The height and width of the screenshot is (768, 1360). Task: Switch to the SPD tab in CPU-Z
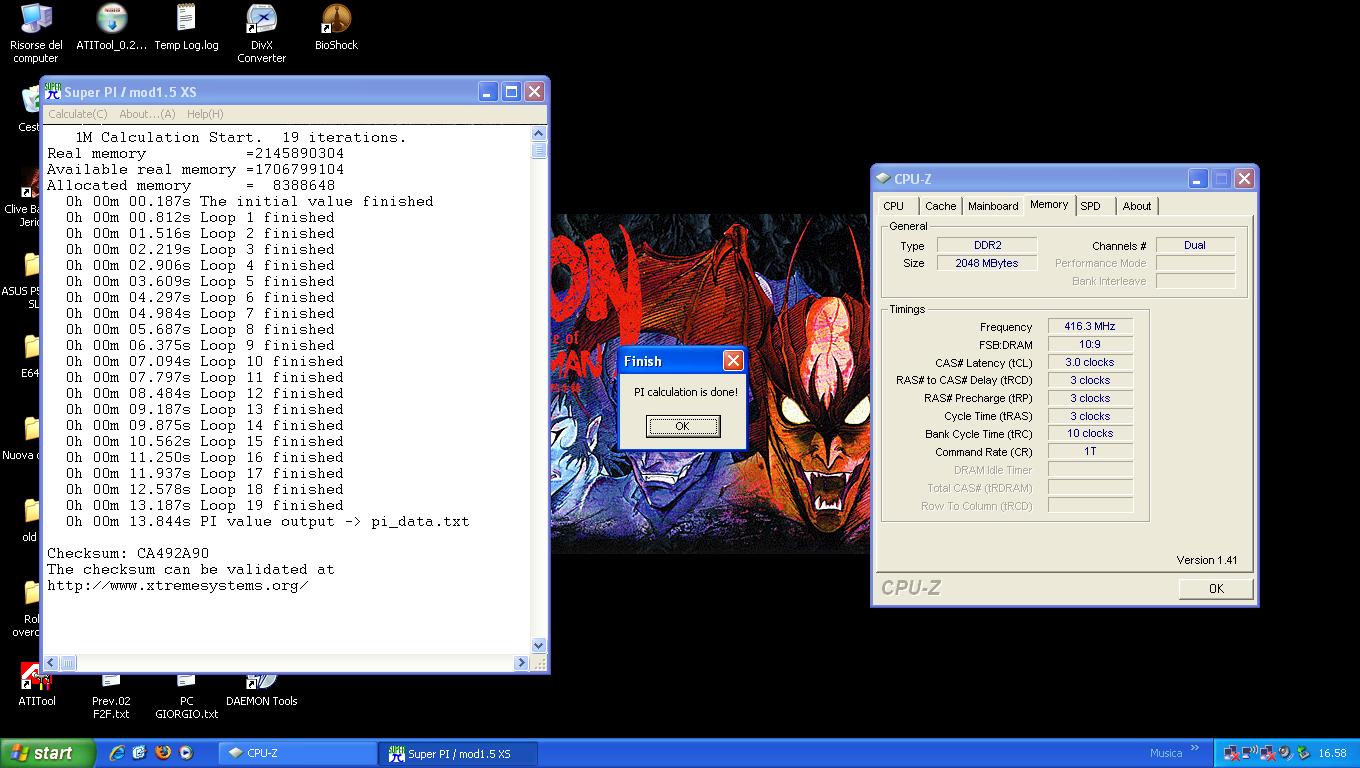(x=1091, y=206)
